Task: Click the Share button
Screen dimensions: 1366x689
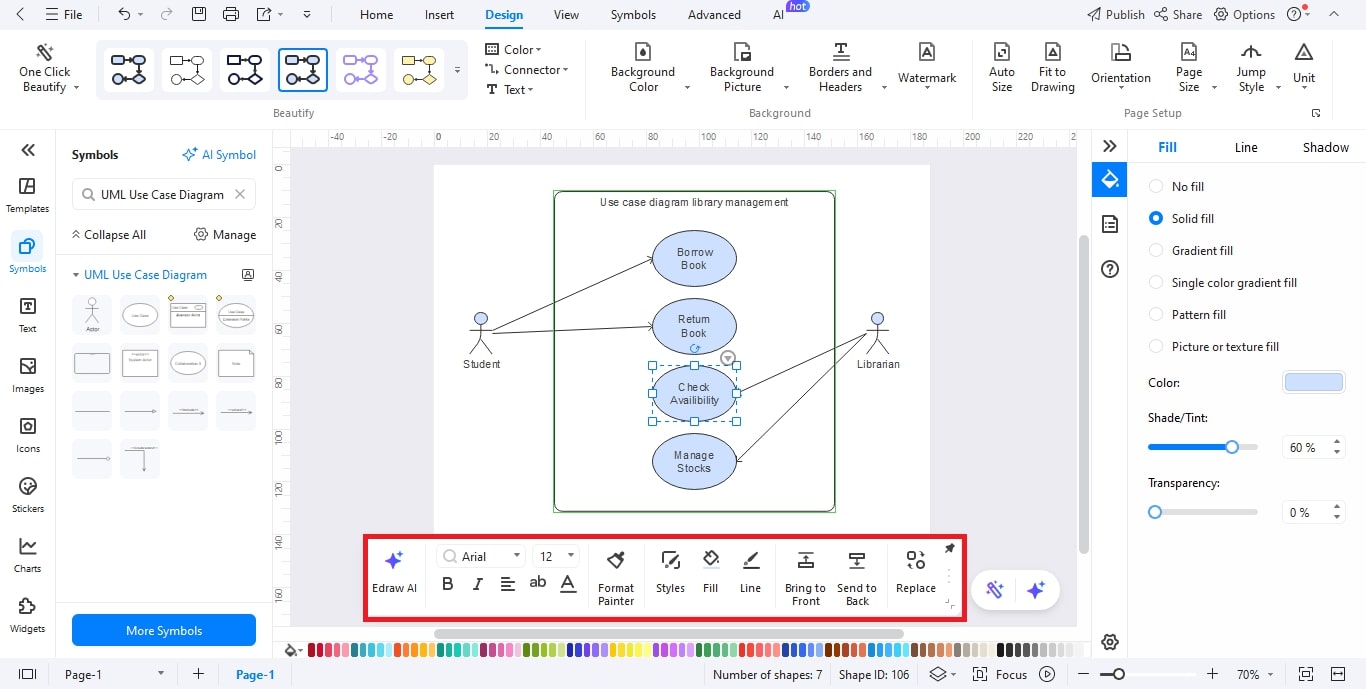Action: (1177, 14)
